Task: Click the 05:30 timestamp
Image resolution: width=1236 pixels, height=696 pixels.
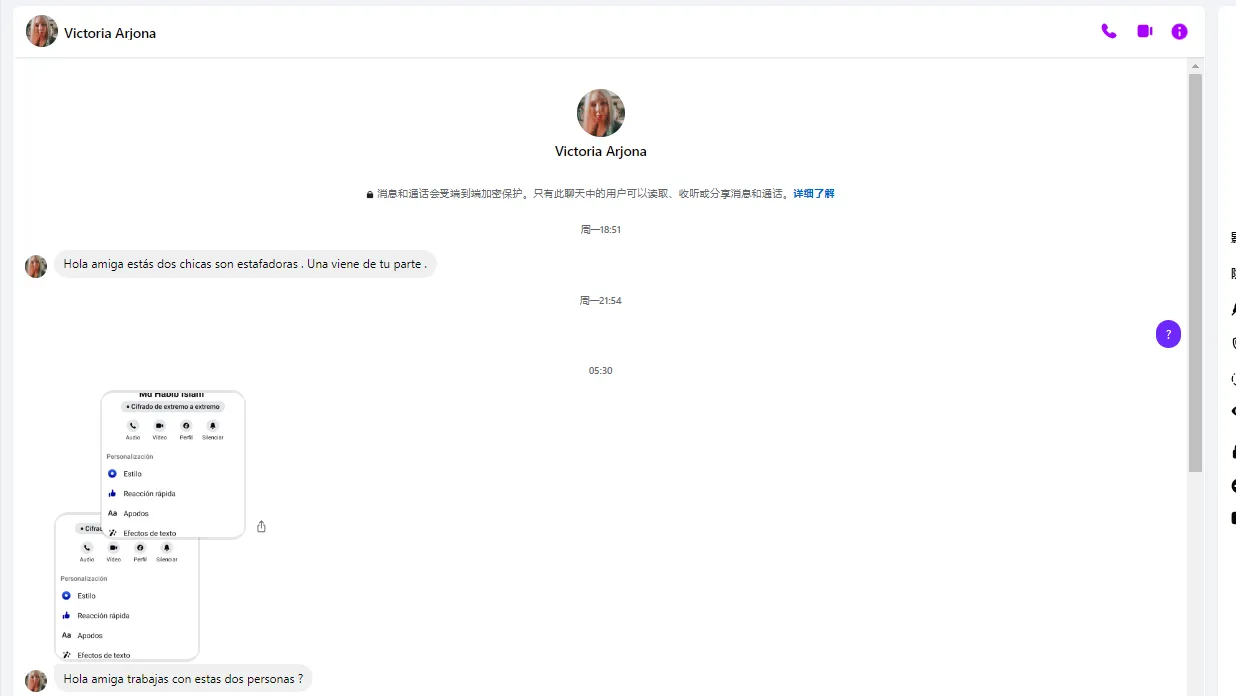Action: click(x=601, y=371)
